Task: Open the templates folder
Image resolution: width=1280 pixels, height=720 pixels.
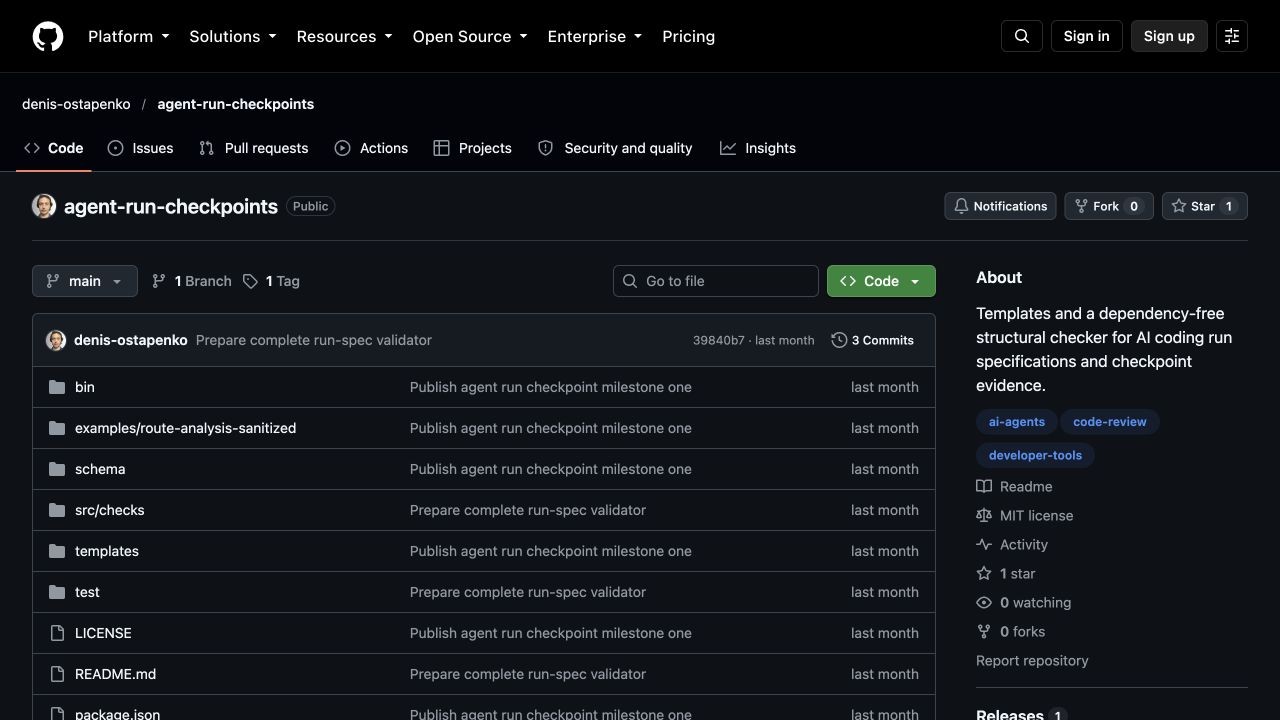Action: click(x=107, y=551)
